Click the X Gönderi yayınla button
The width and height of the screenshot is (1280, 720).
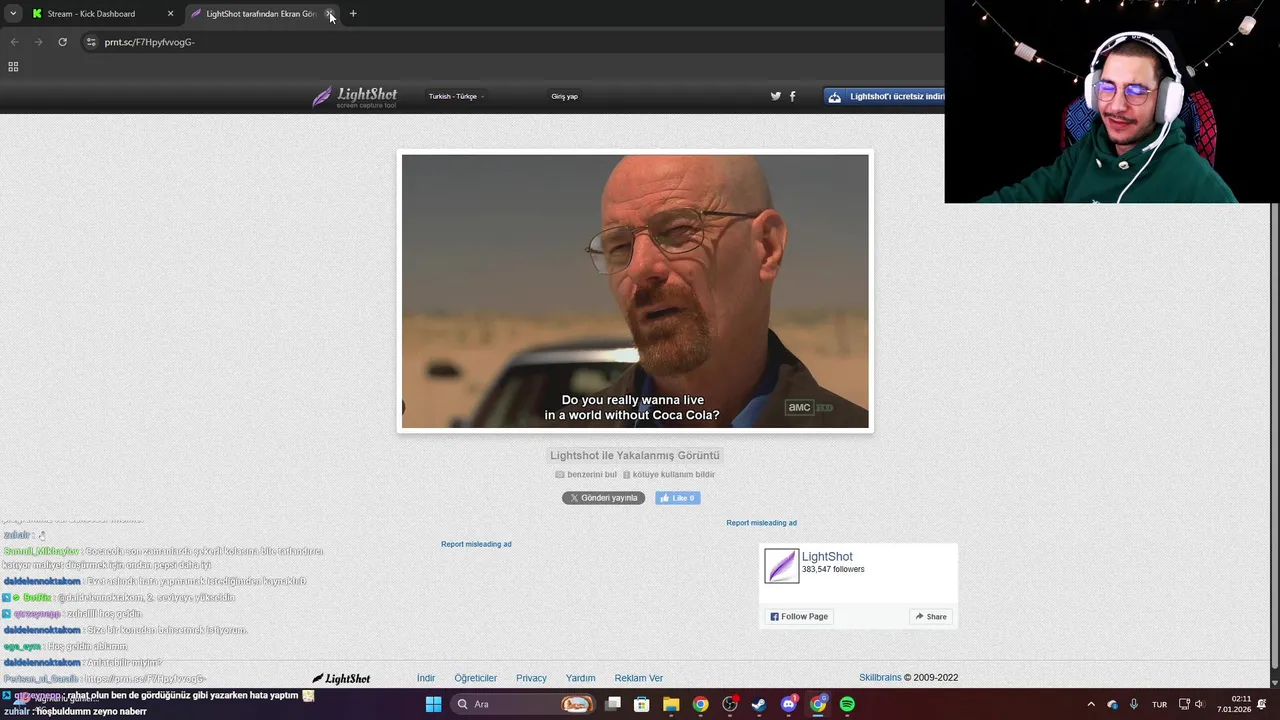click(603, 498)
